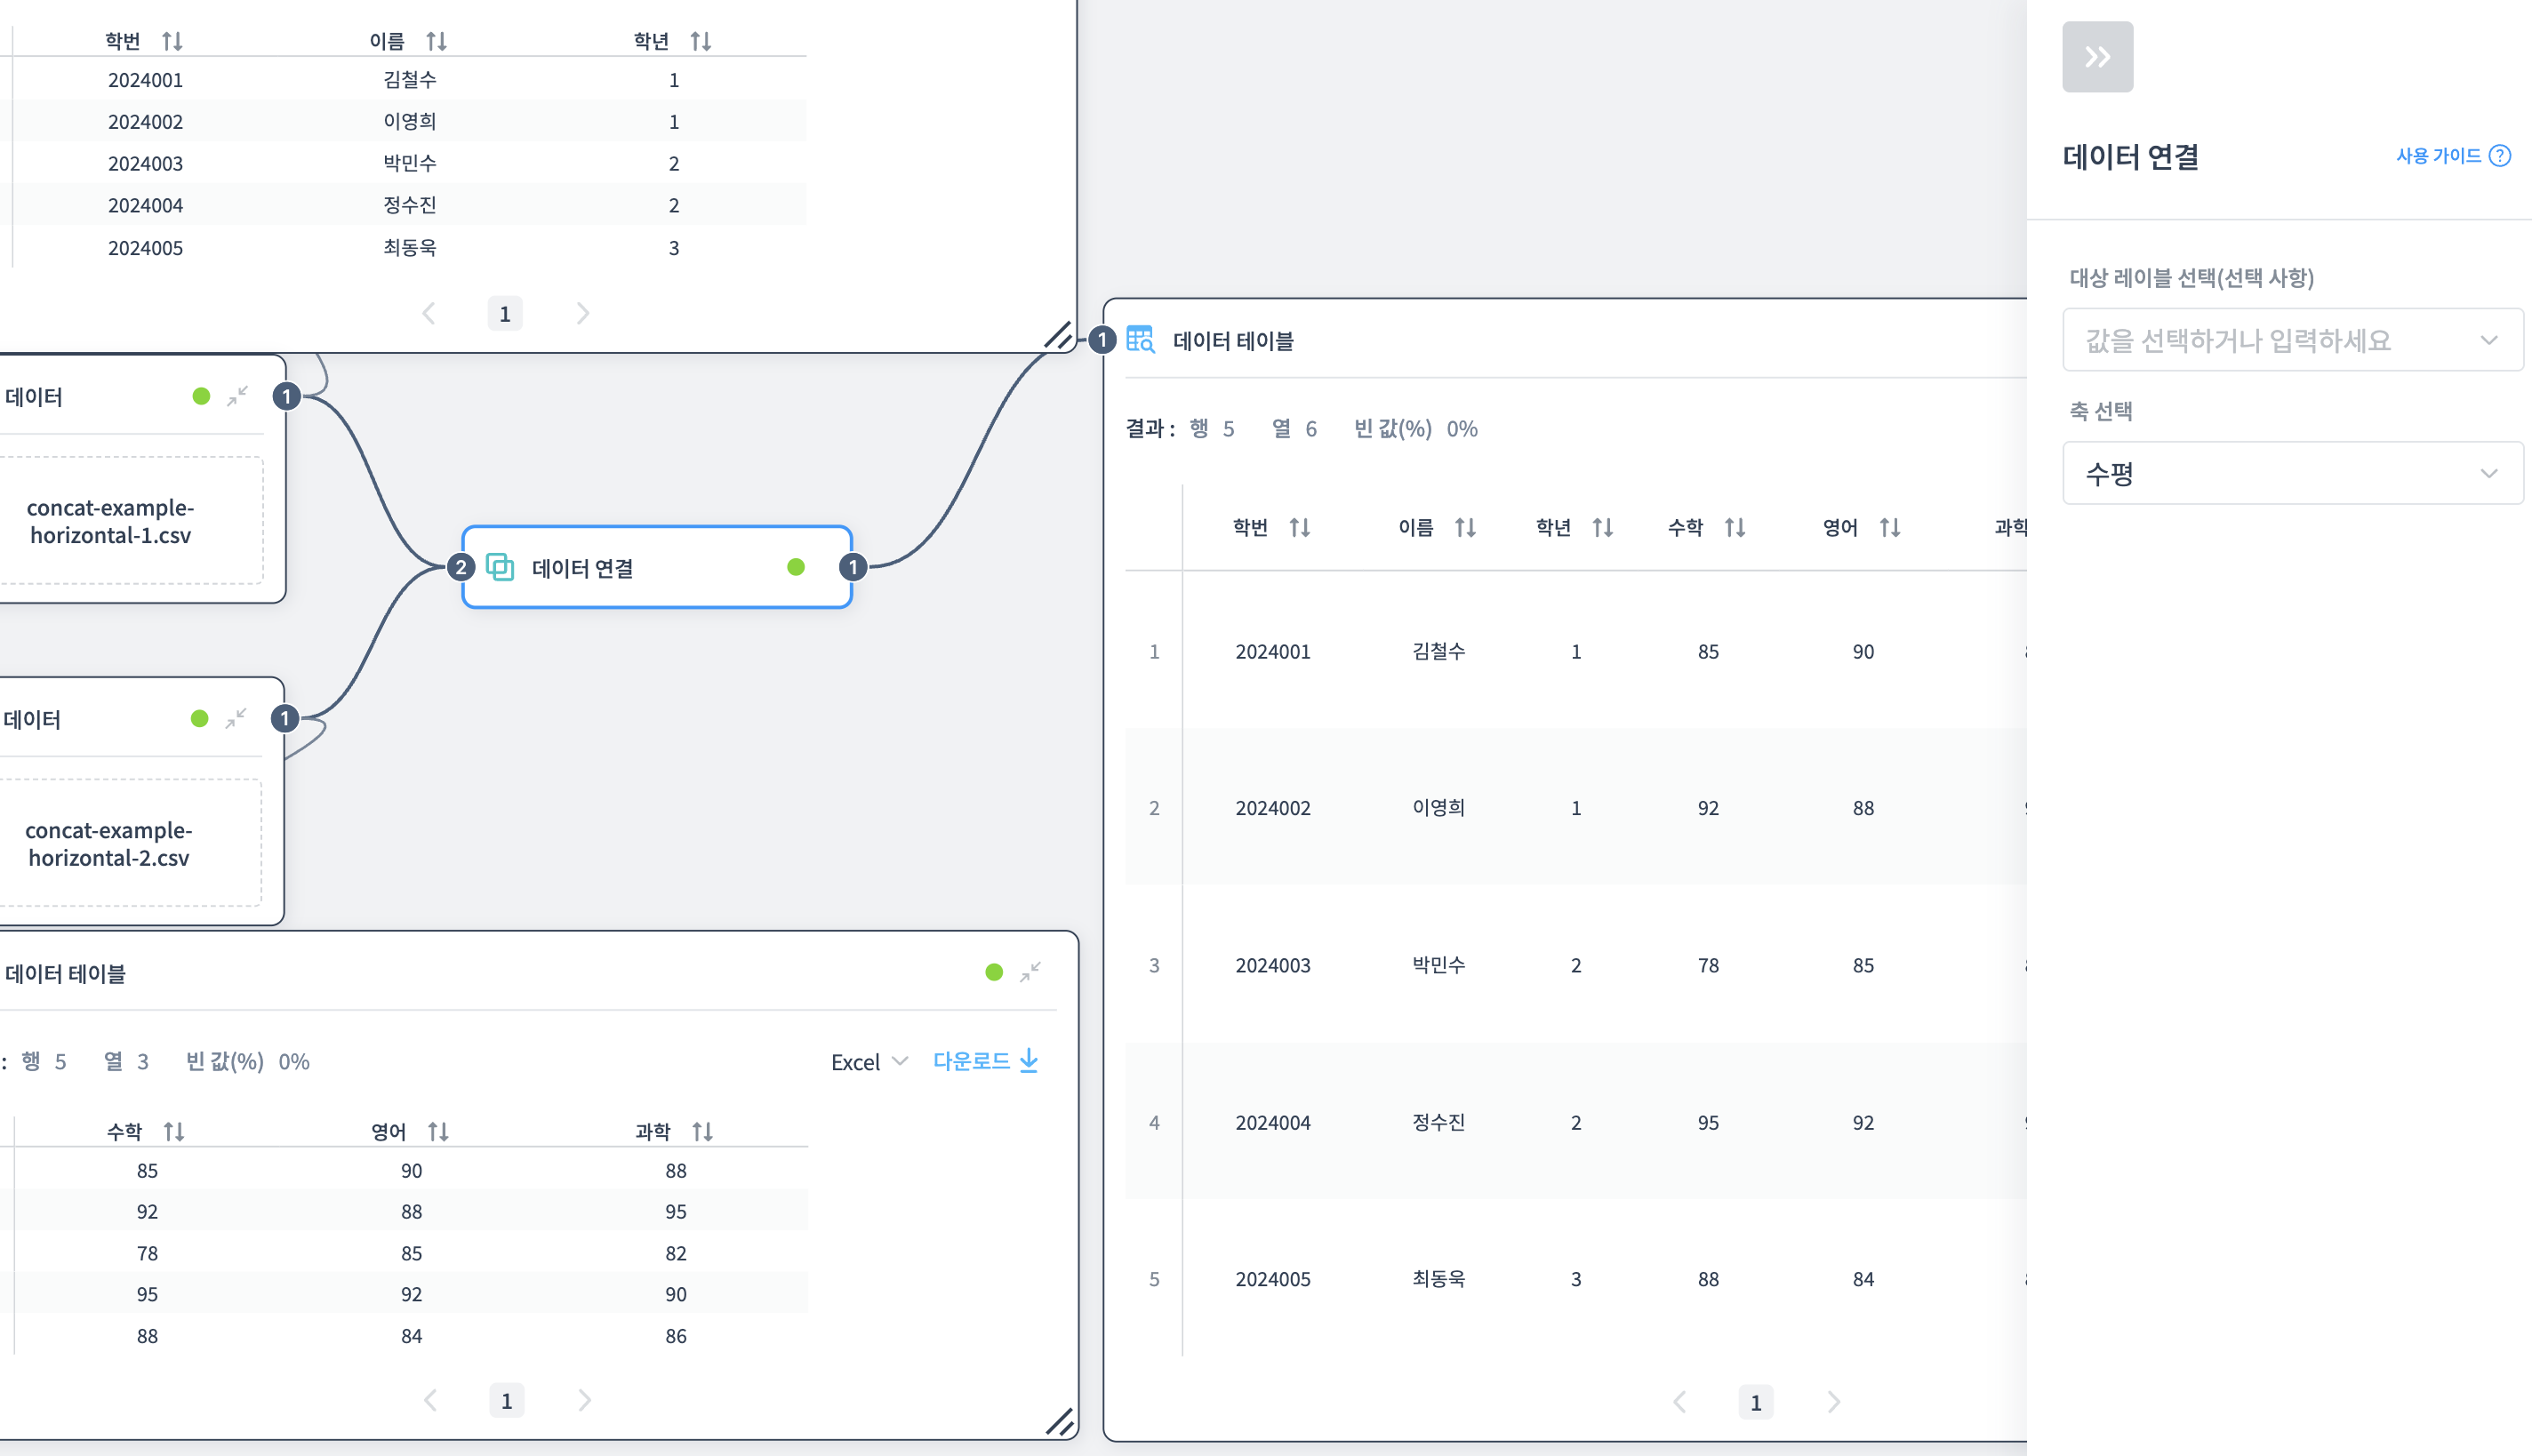The image size is (2532, 1456).
Task: Sort bottom table by 과학 column
Action: tap(702, 1132)
